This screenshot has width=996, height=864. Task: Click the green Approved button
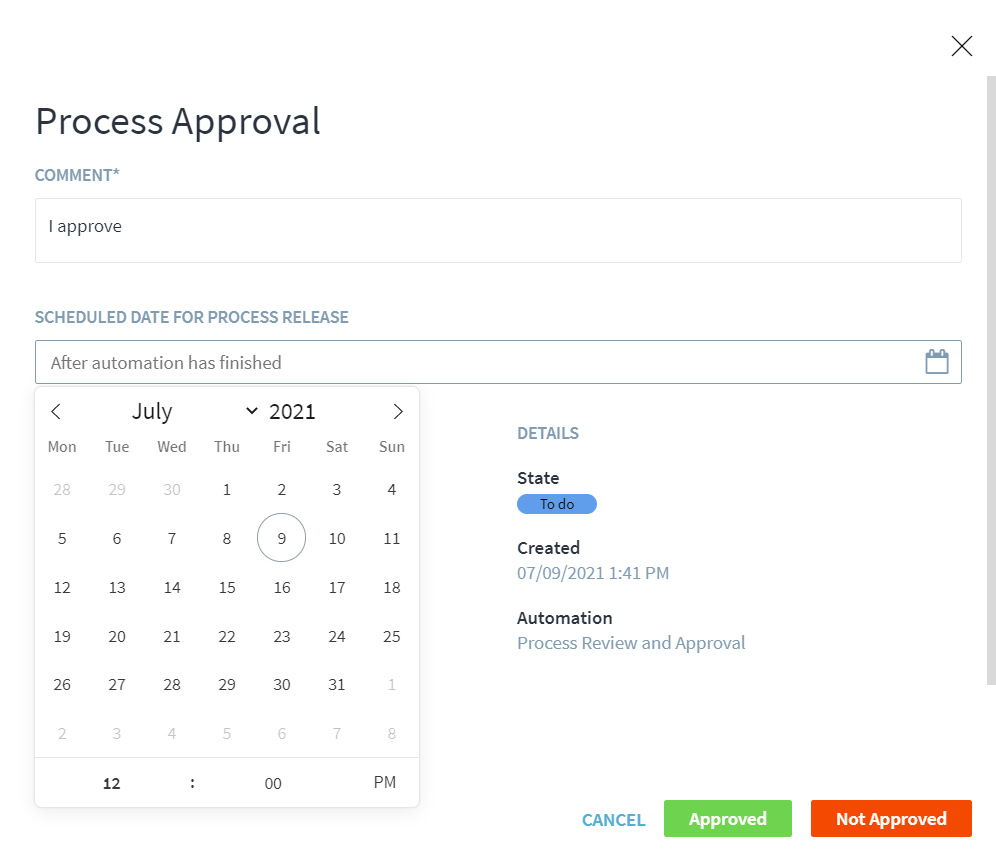click(727, 819)
